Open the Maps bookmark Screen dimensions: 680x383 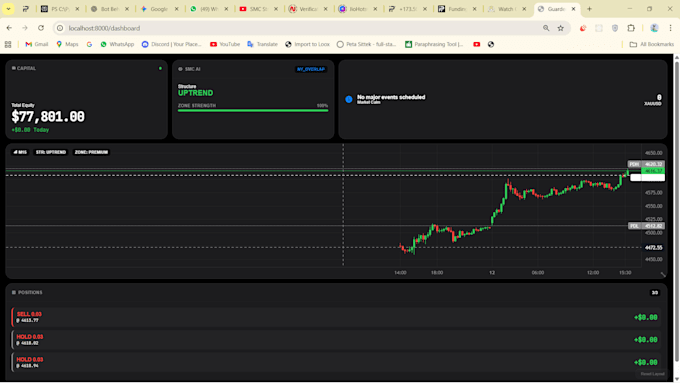click(67, 44)
